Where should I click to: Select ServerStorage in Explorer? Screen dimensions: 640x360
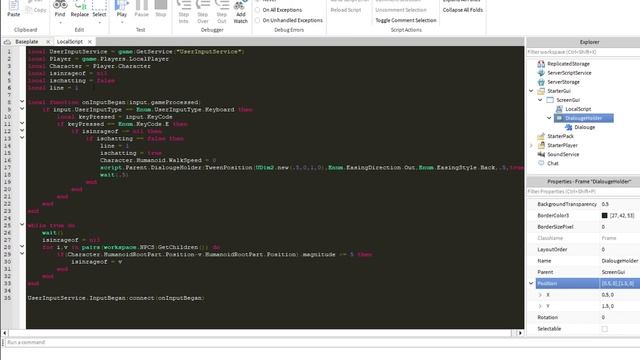pos(563,82)
